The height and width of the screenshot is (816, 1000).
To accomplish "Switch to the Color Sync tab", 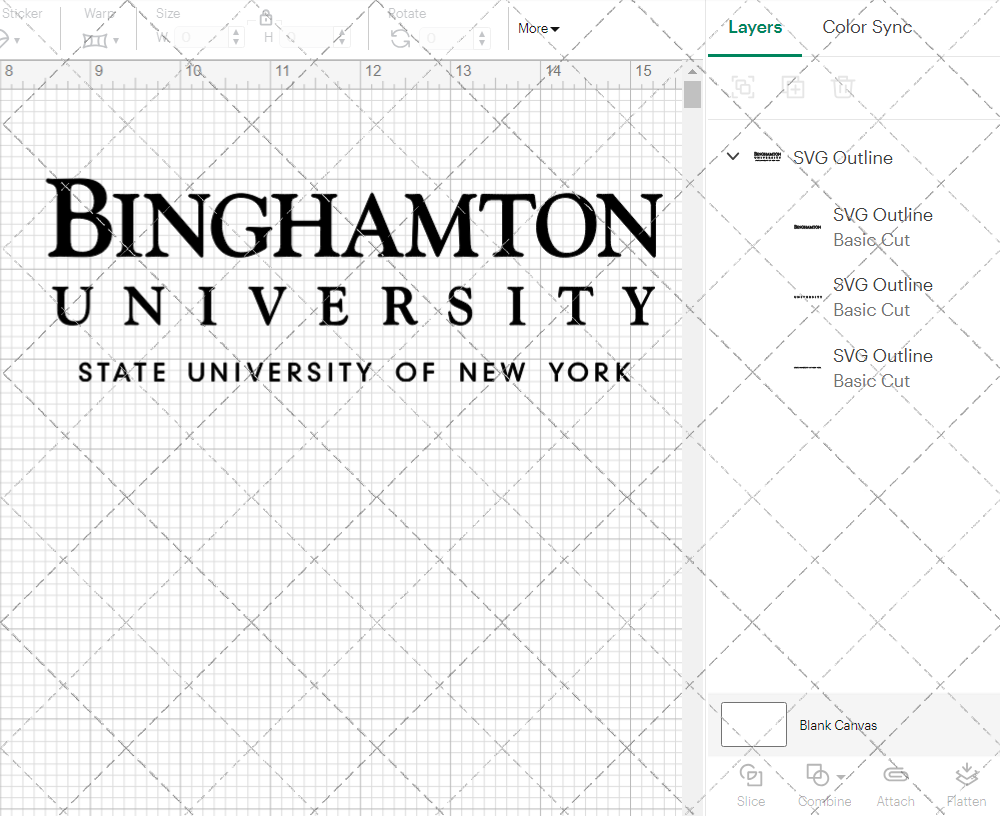I will pos(867,27).
